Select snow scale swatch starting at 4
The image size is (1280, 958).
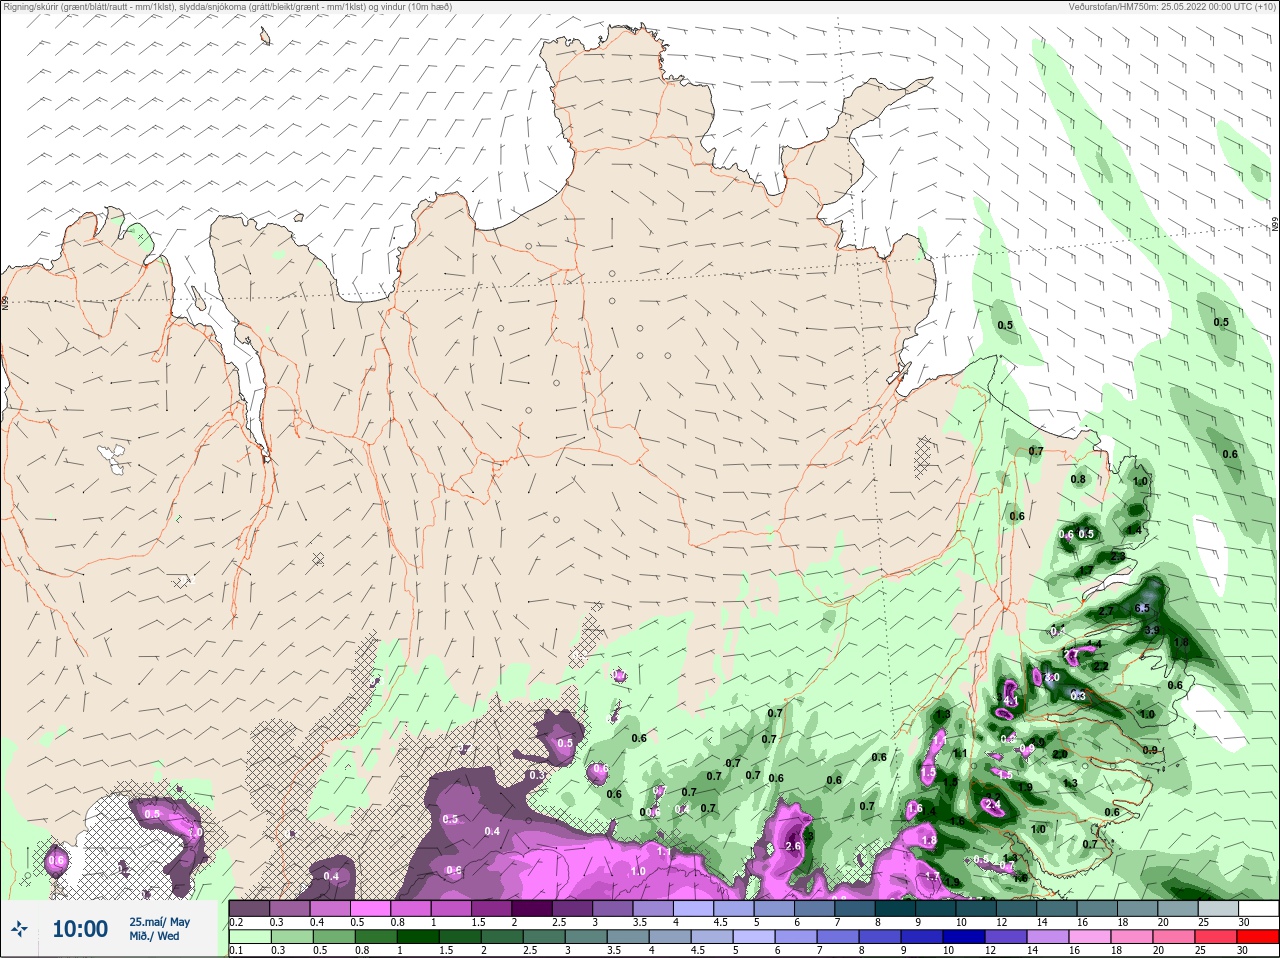coord(695,908)
